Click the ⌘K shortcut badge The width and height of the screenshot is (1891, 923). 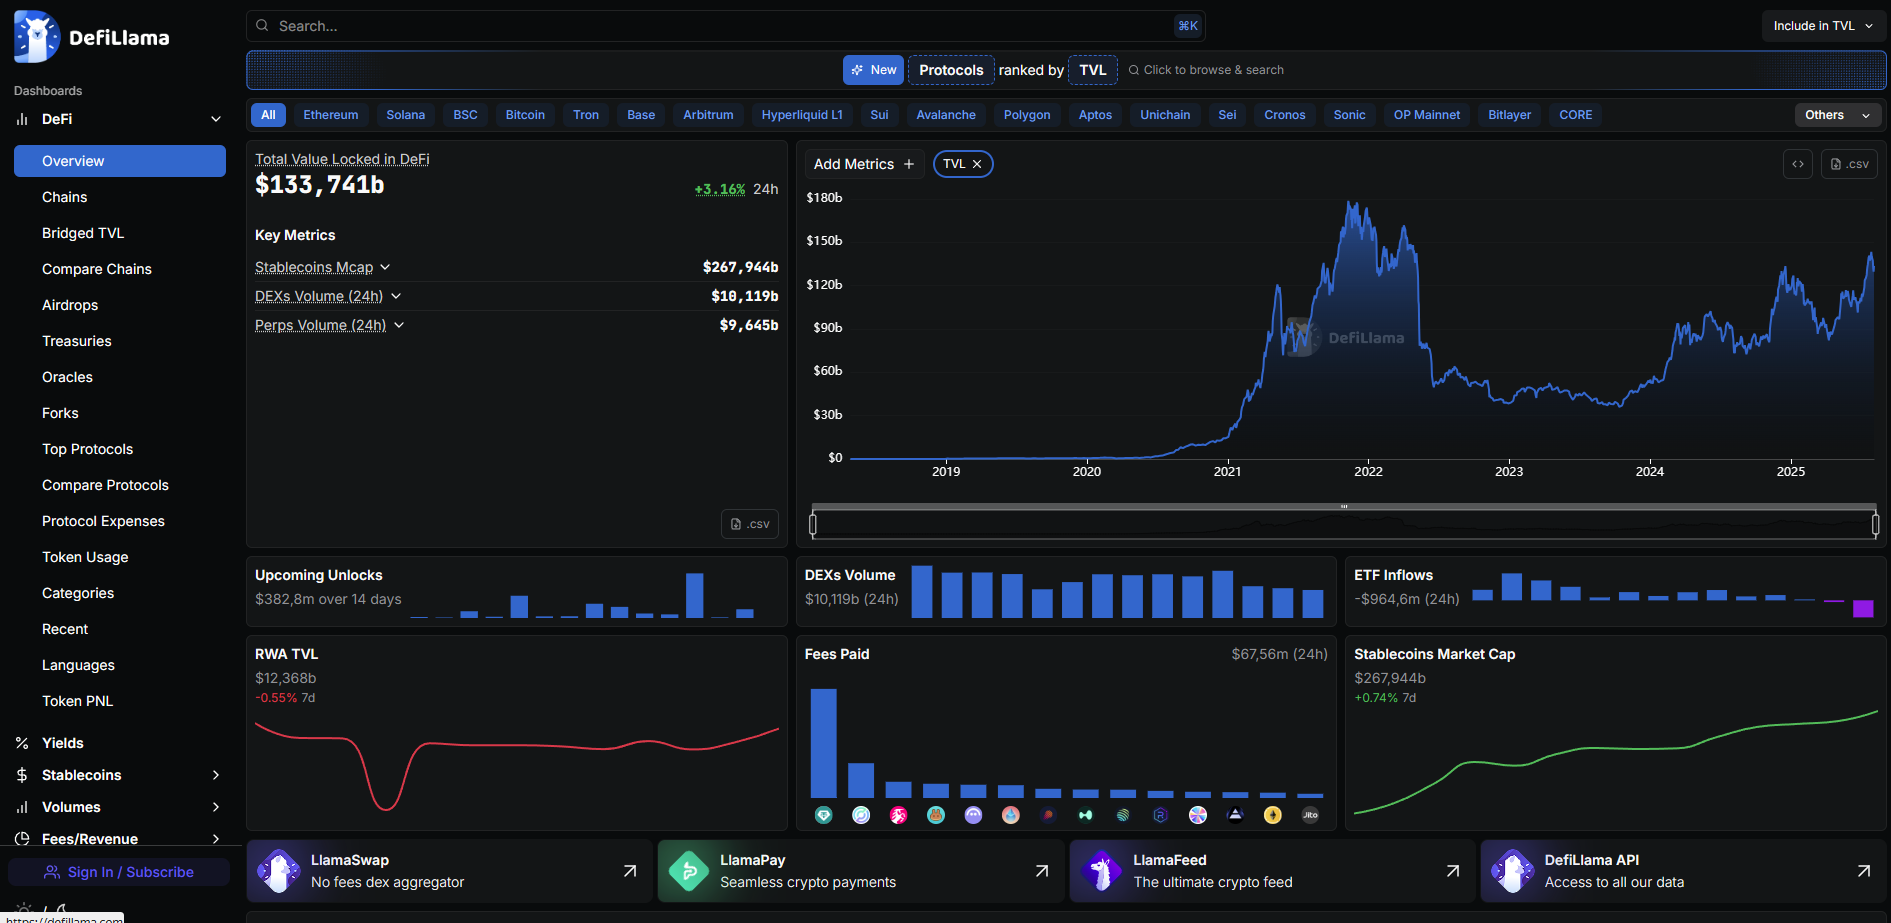pos(1188,26)
